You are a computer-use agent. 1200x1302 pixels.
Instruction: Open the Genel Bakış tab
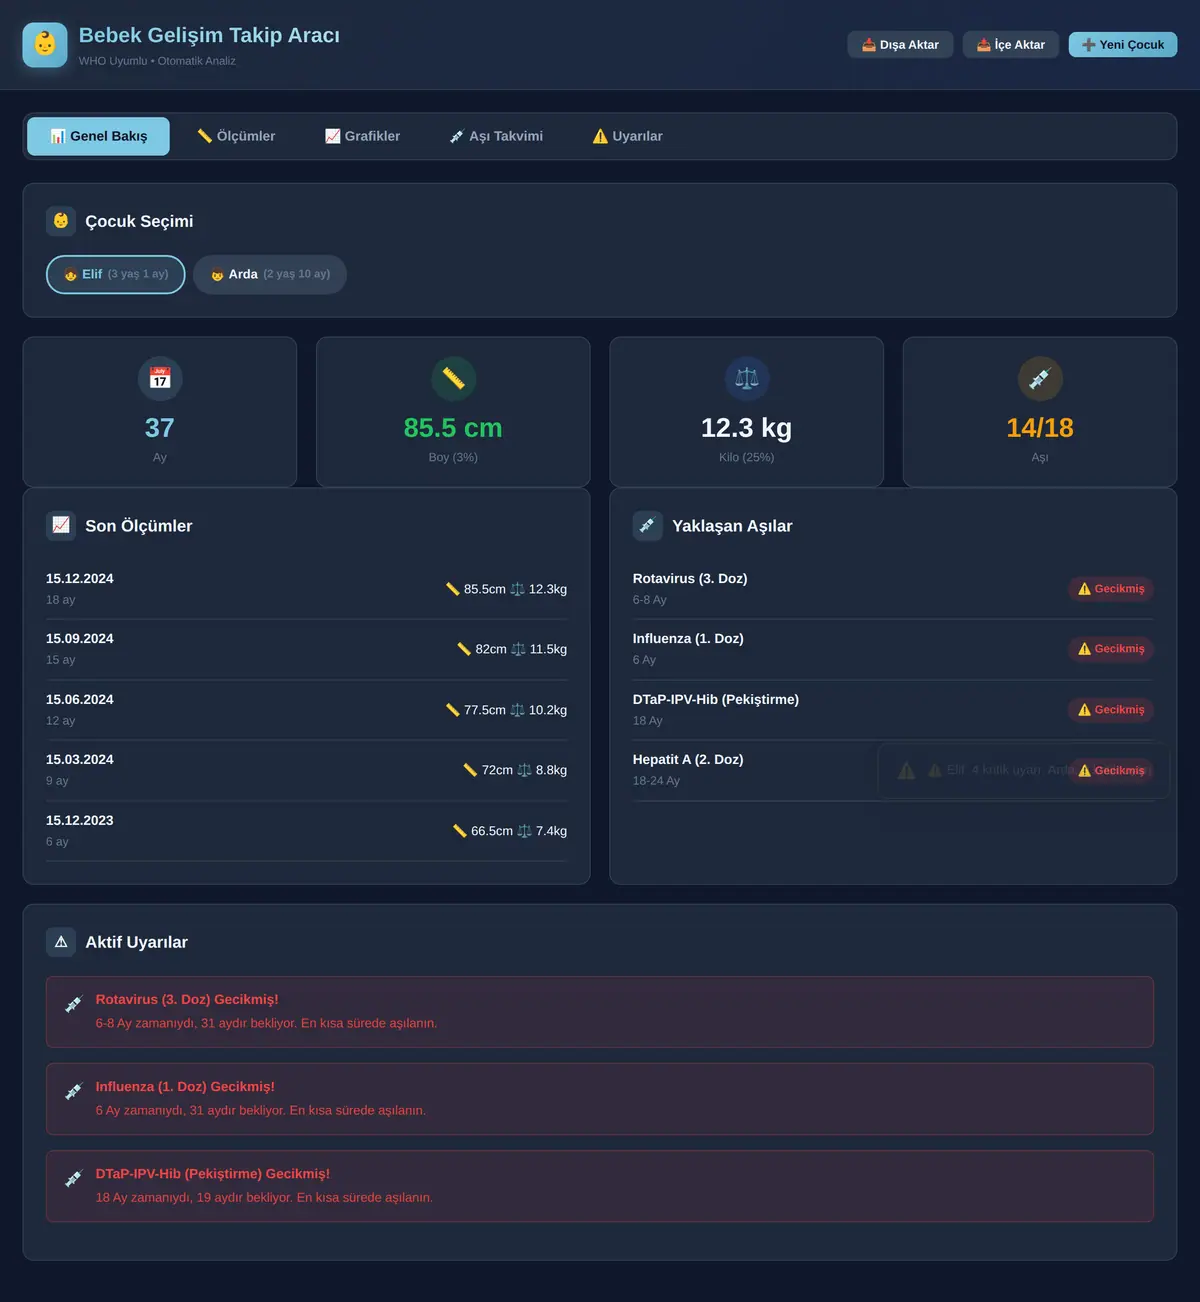(98, 136)
